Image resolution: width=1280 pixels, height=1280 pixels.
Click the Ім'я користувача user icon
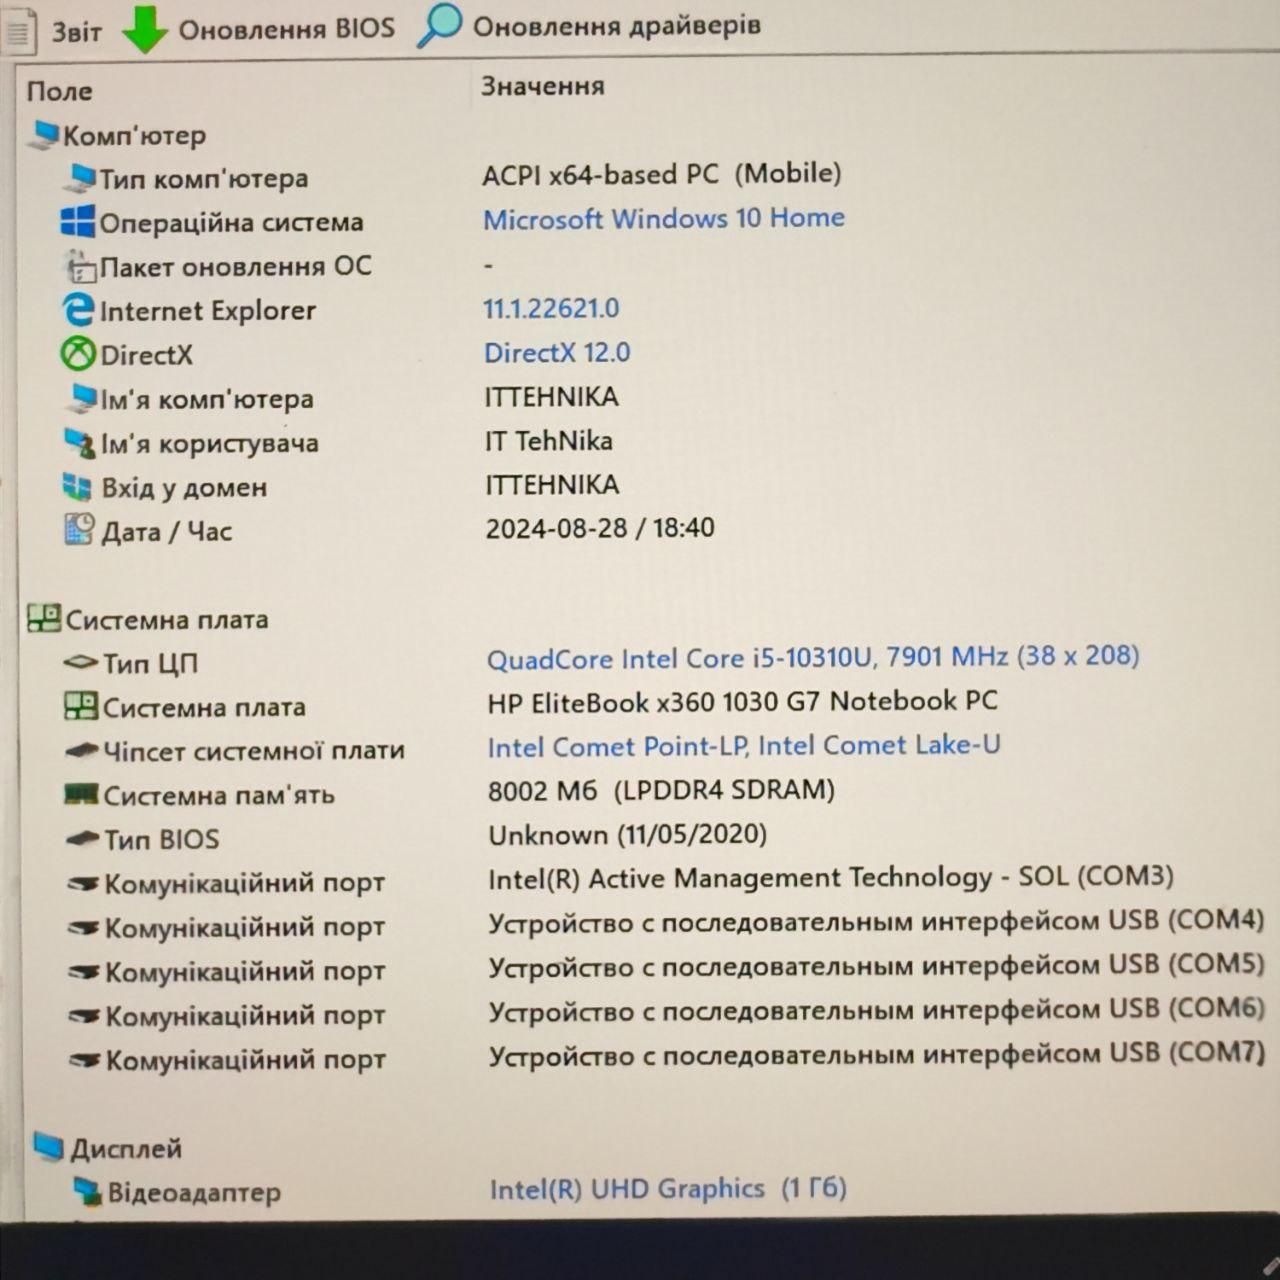click(x=80, y=443)
